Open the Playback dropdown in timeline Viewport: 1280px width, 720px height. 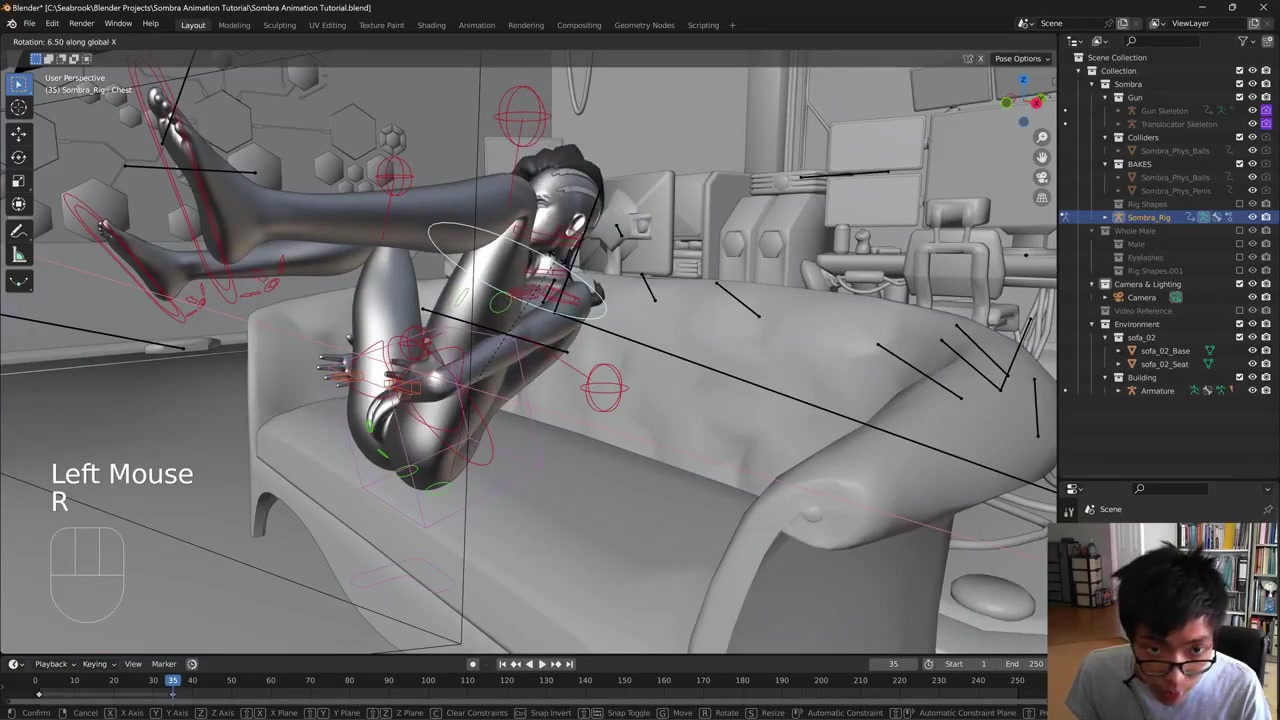coord(55,664)
